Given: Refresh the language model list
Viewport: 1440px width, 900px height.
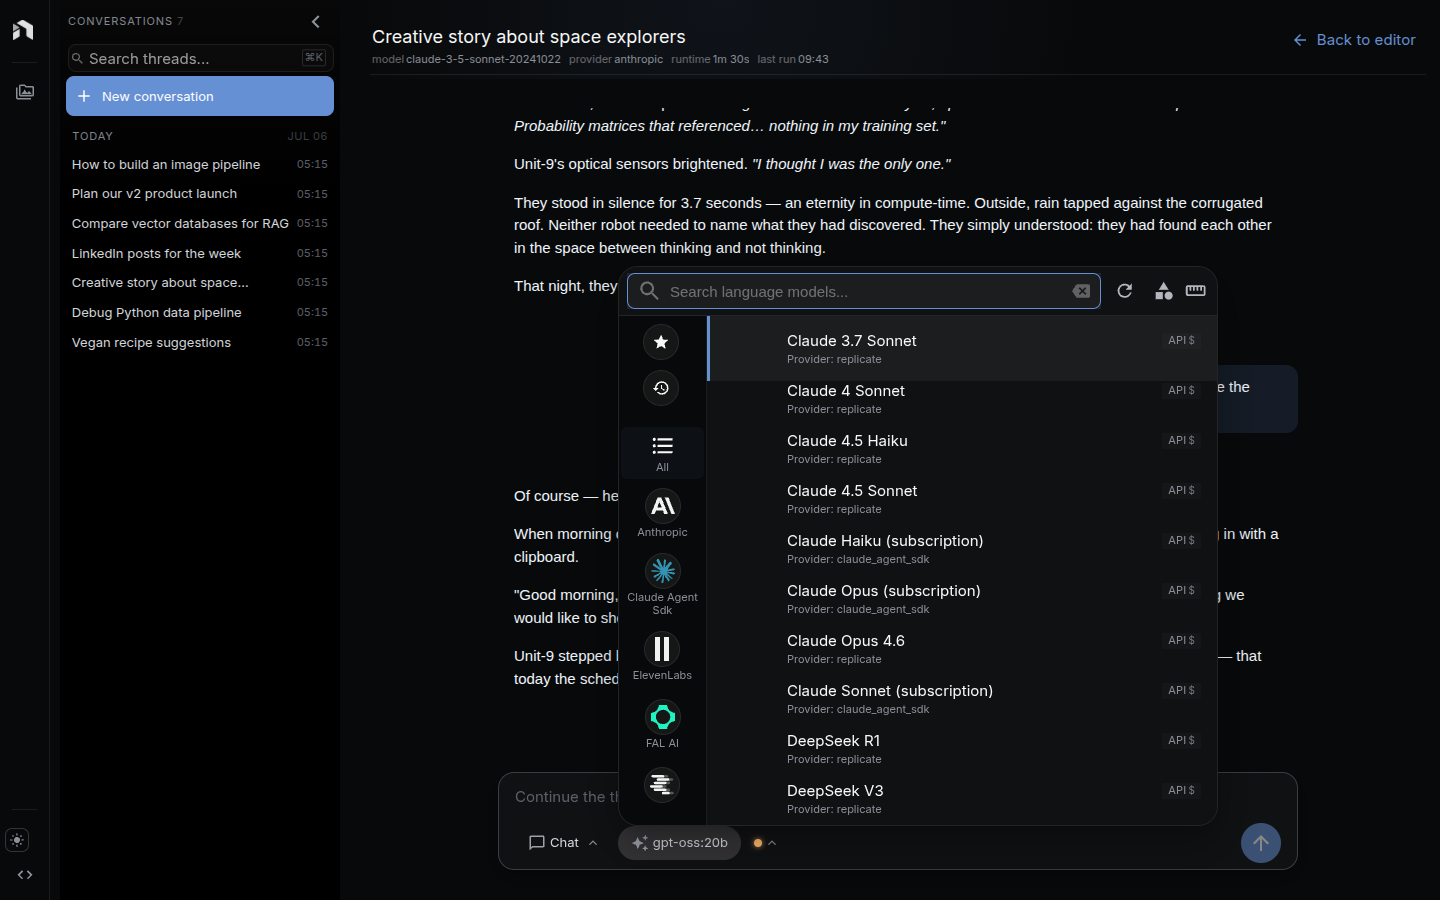Looking at the screenshot, I should [x=1125, y=291].
